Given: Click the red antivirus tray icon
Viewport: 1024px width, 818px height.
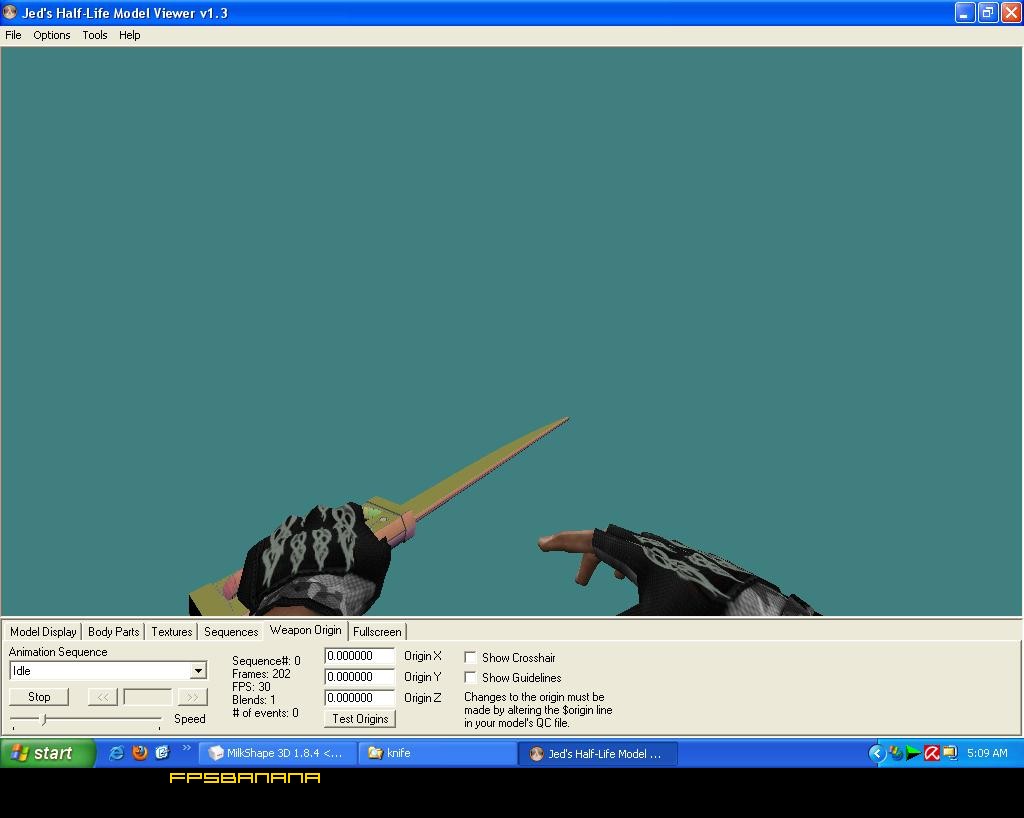Looking at the screenshot, I should point(931,753).
